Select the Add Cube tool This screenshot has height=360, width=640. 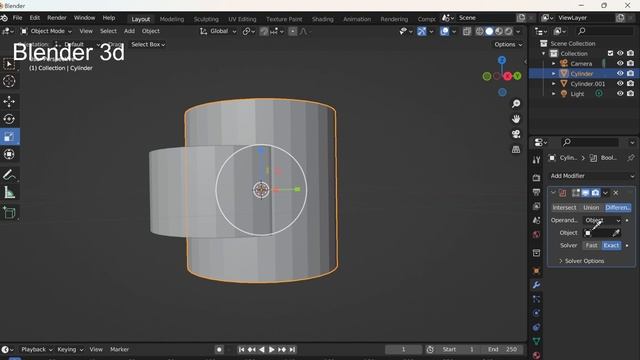point(9,213)
